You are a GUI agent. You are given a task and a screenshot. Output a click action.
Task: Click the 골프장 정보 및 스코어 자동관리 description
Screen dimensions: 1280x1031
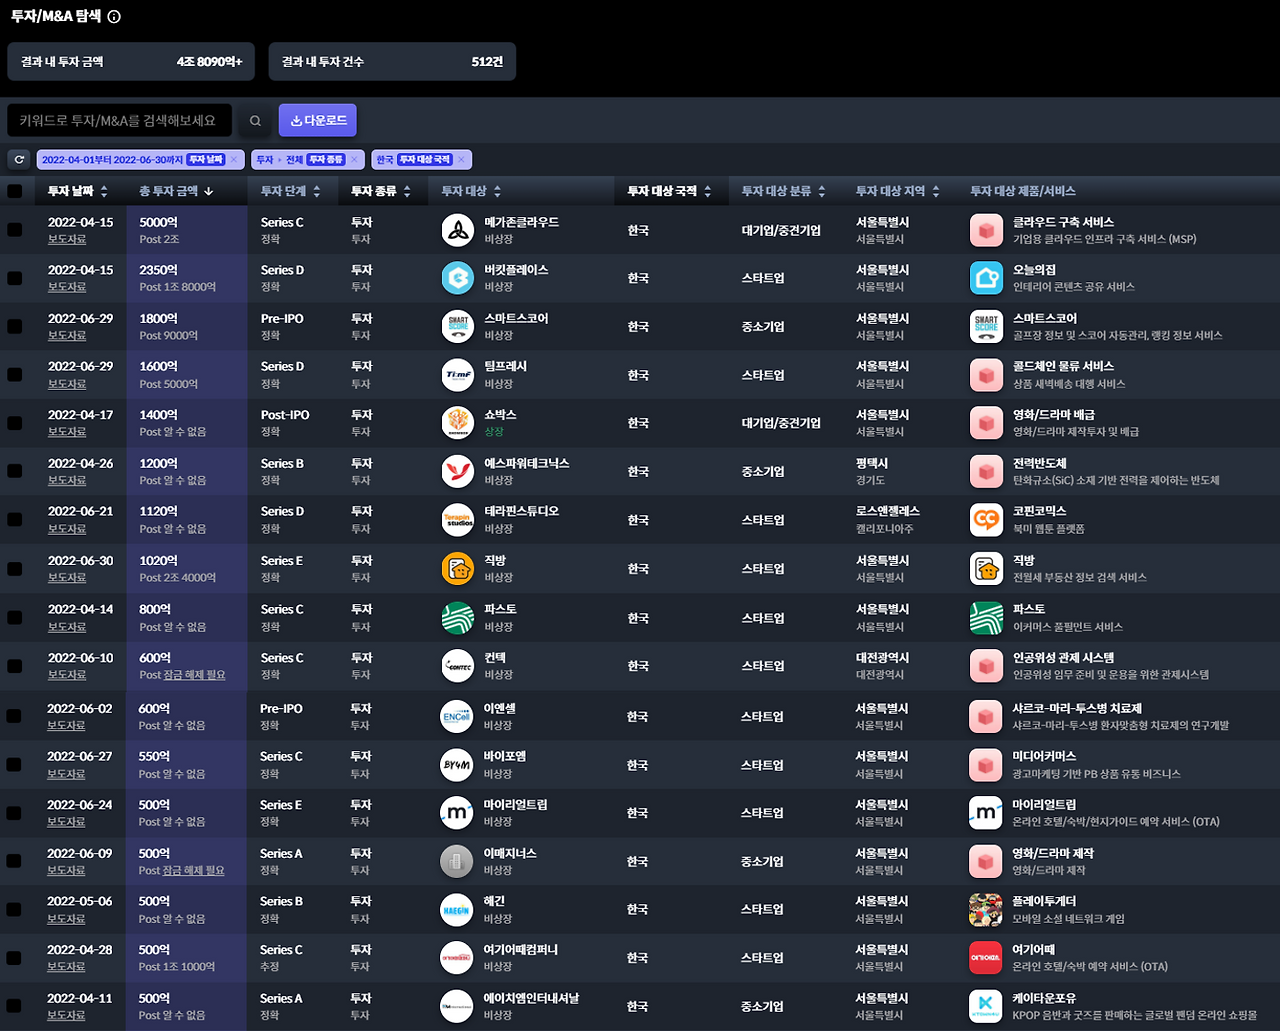(x=1117, y=336)
